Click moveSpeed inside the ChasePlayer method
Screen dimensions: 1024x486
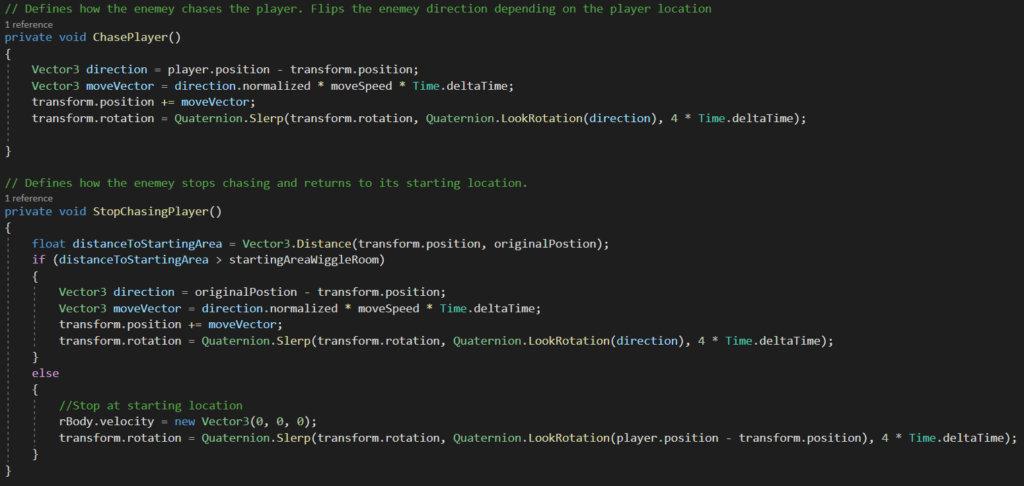click(359, 86)
